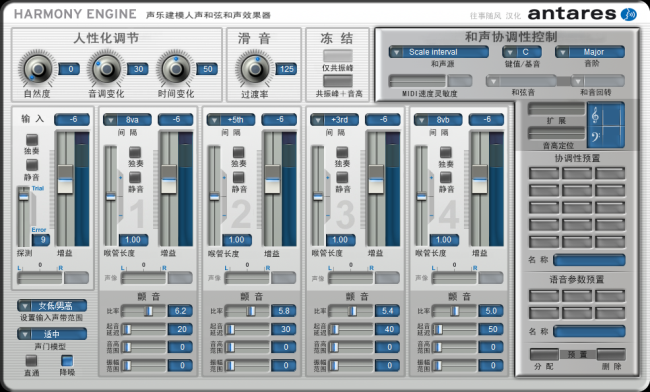Toggle the 直通 bypass button
The image size is (650, 392).
click(31, 361)
